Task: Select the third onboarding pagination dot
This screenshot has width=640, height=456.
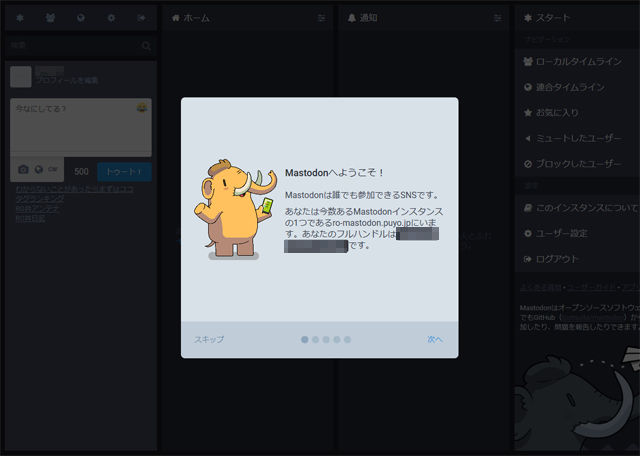Action: point(326,340)
